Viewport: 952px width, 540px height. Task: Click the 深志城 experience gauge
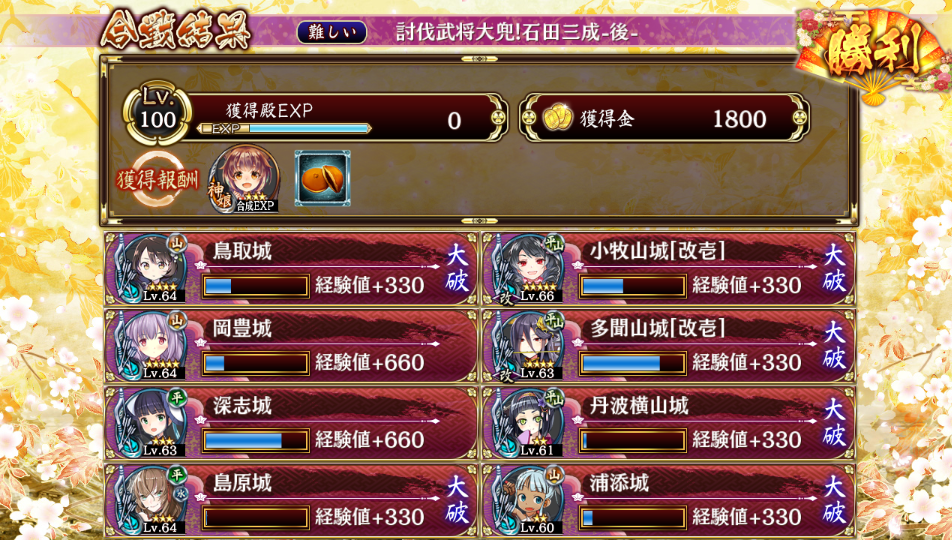(256, 440)
